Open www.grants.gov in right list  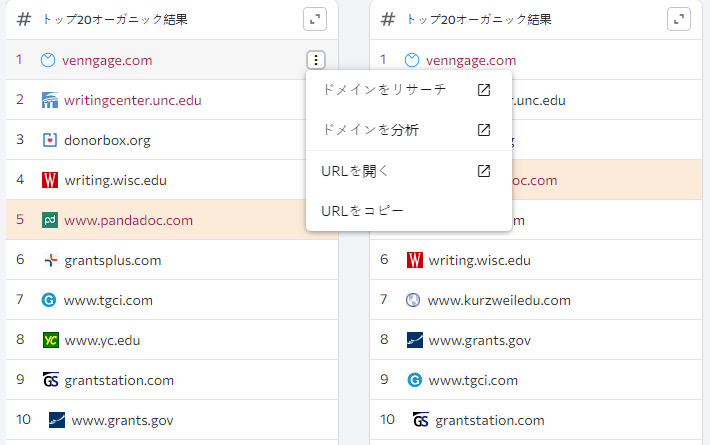coord(480,340)
